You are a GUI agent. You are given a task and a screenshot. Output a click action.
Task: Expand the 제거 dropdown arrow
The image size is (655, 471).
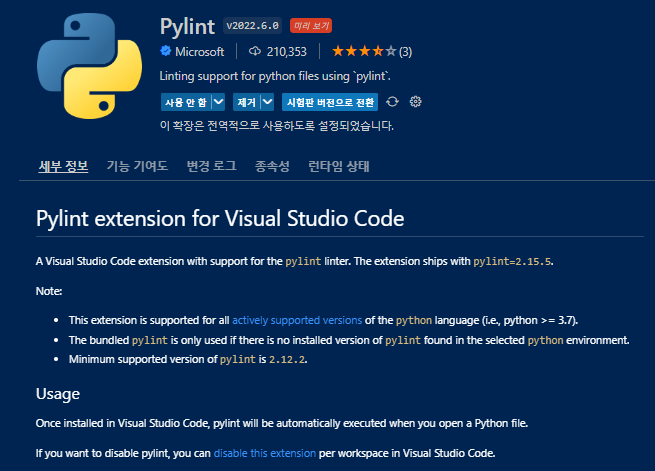pyautogui.click(x=267, y=102)
